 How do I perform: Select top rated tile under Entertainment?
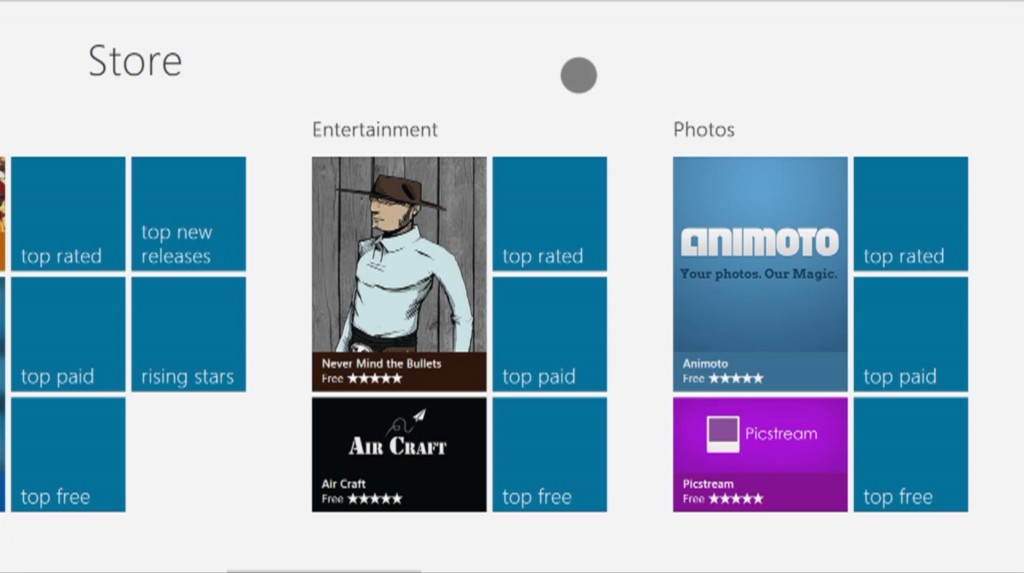pyautogui.click(x=549, y=214)
